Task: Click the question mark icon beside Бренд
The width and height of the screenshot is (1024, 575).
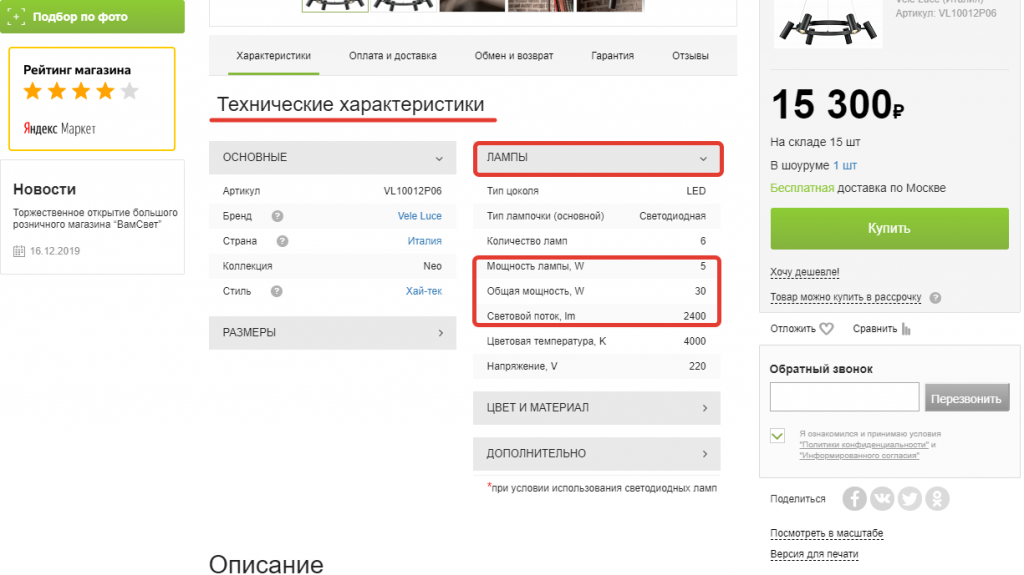Action: (277, 216)
